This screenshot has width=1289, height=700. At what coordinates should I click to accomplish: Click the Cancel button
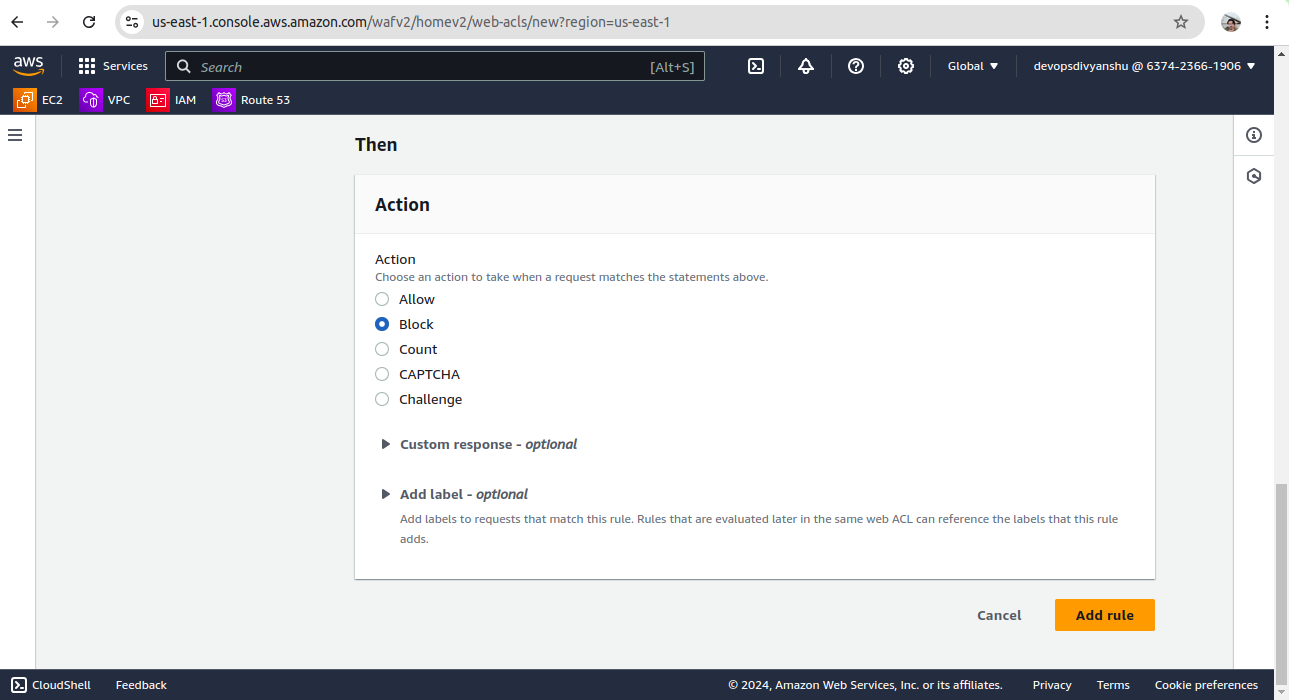[999, 615]
